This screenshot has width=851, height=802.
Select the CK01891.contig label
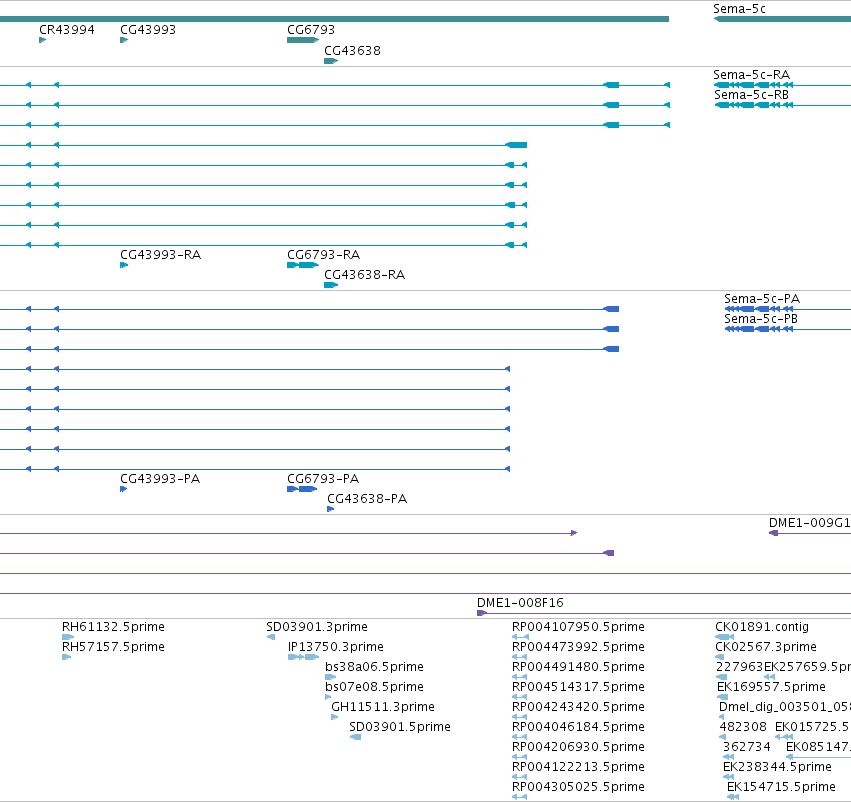(x=762, y=627)
